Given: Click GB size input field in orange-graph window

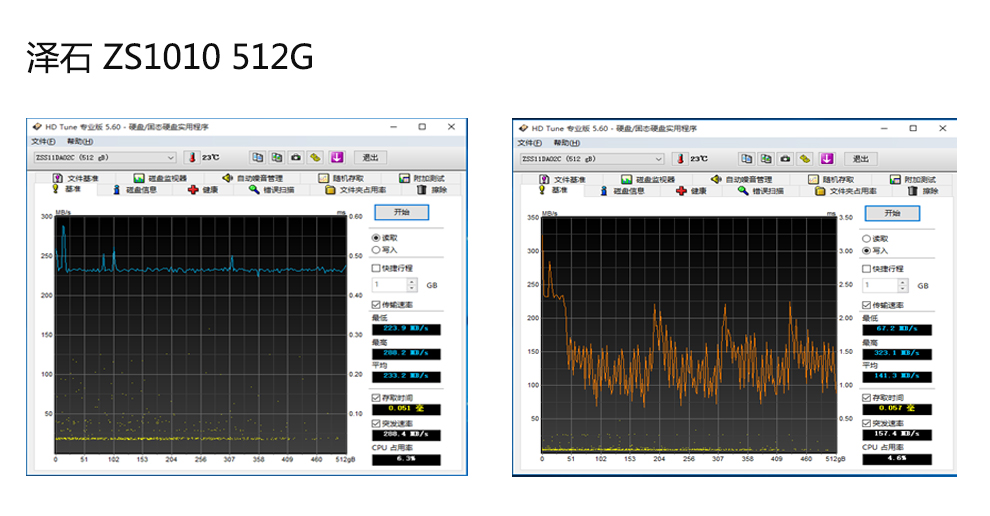Looking at the screenshot, I should tap(880, 285).
